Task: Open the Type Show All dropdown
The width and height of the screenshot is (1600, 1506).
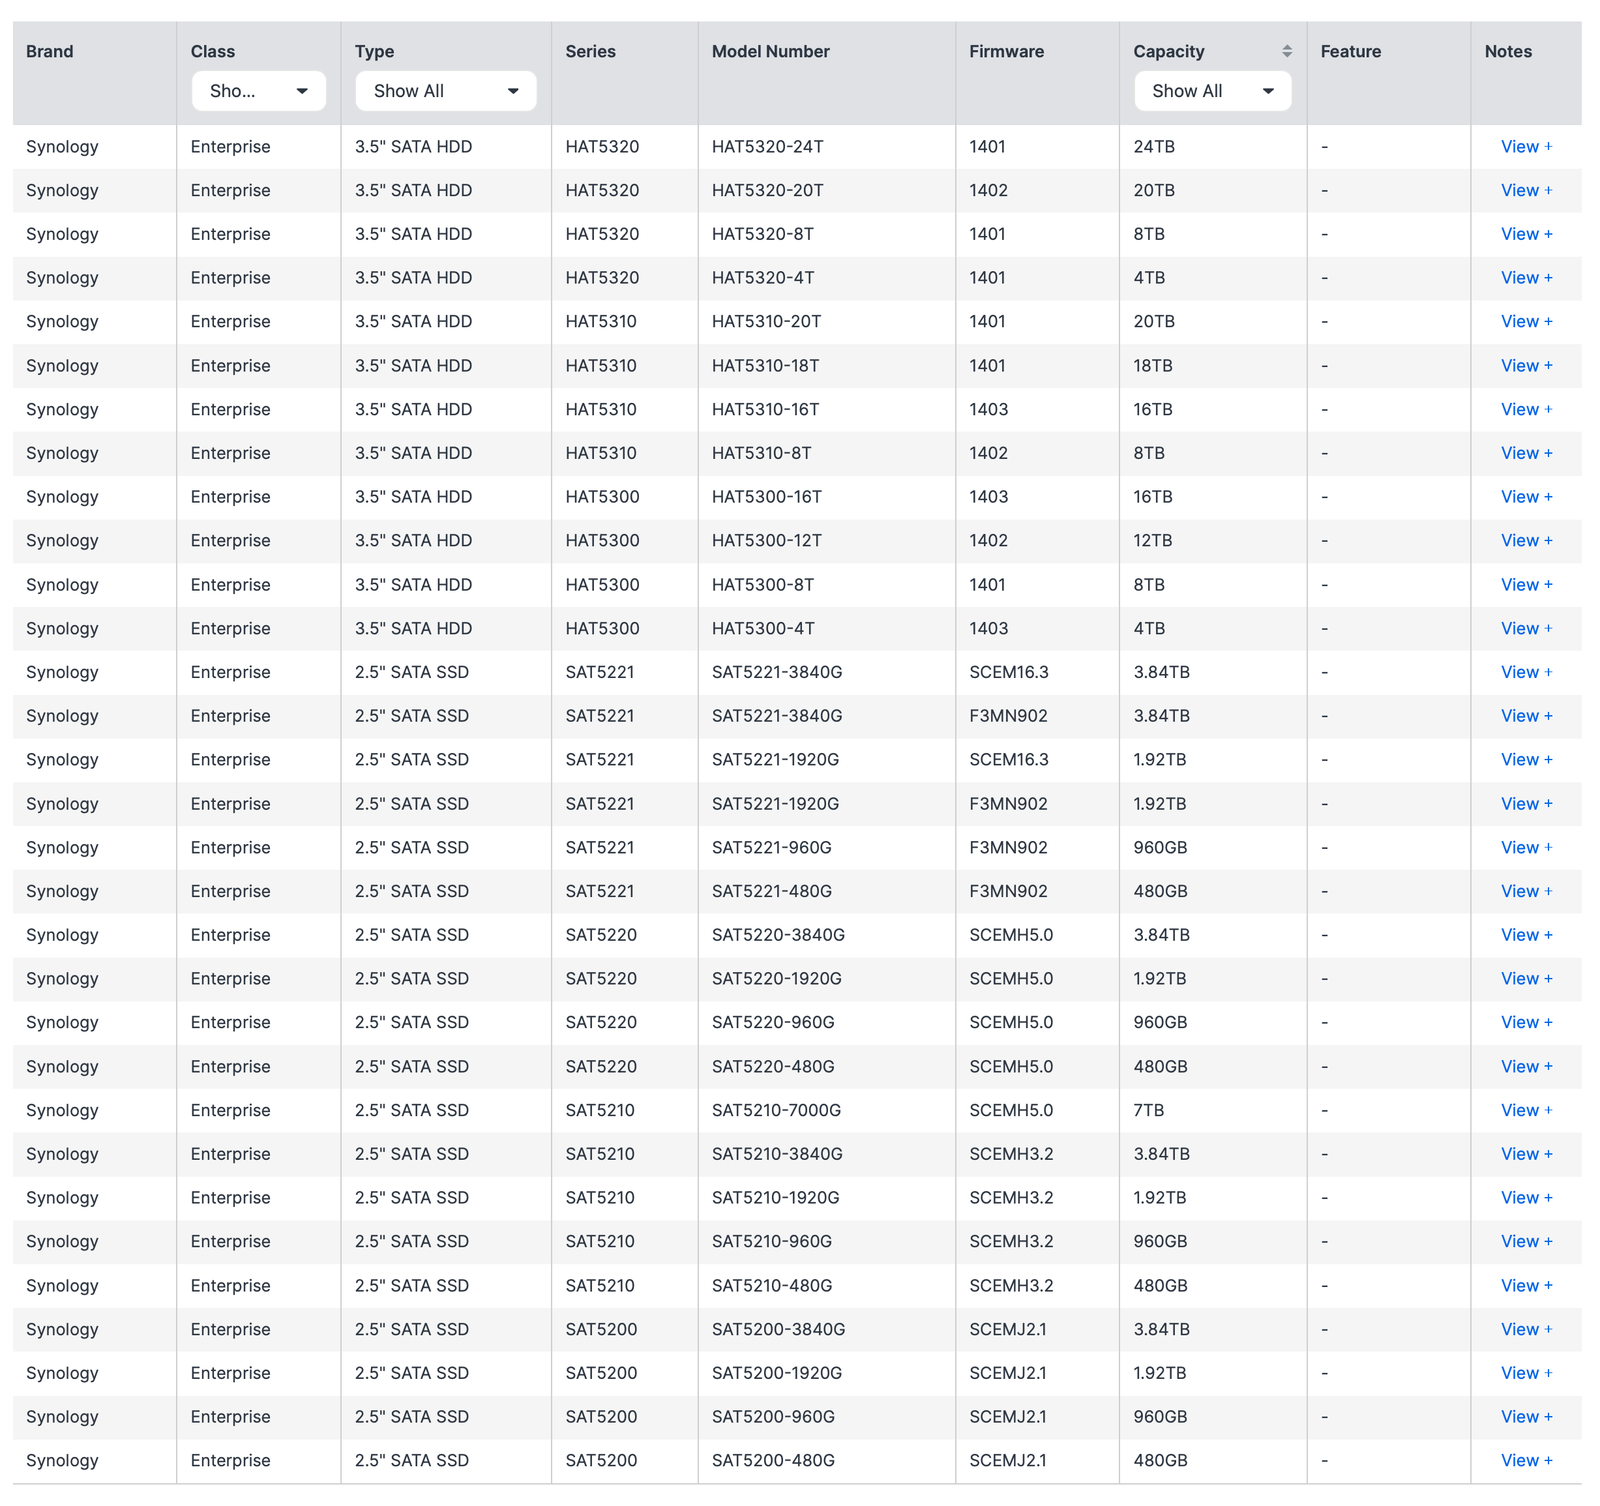Action: pyautogui.click(x=446, y=91)
